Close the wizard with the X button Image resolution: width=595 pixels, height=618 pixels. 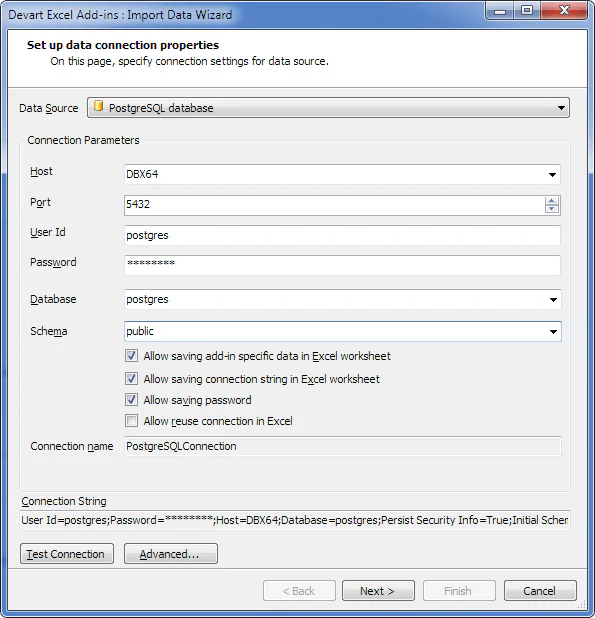[x=564, y=11]
